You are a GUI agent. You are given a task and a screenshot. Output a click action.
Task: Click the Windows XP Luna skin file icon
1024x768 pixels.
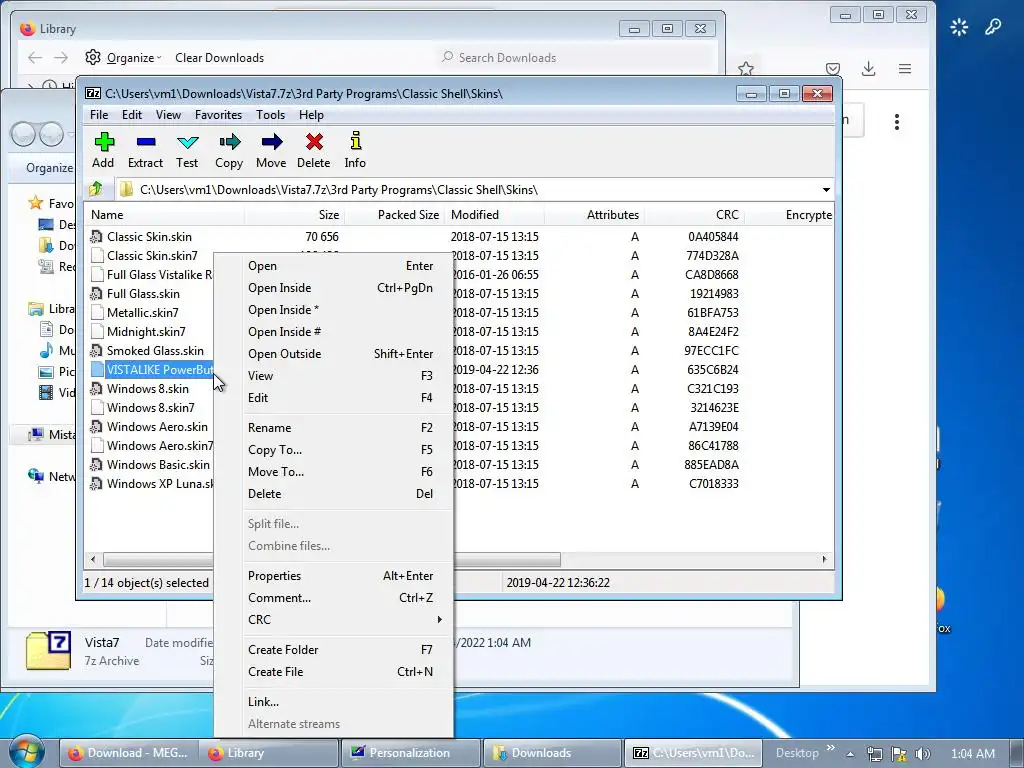point(97,484)
